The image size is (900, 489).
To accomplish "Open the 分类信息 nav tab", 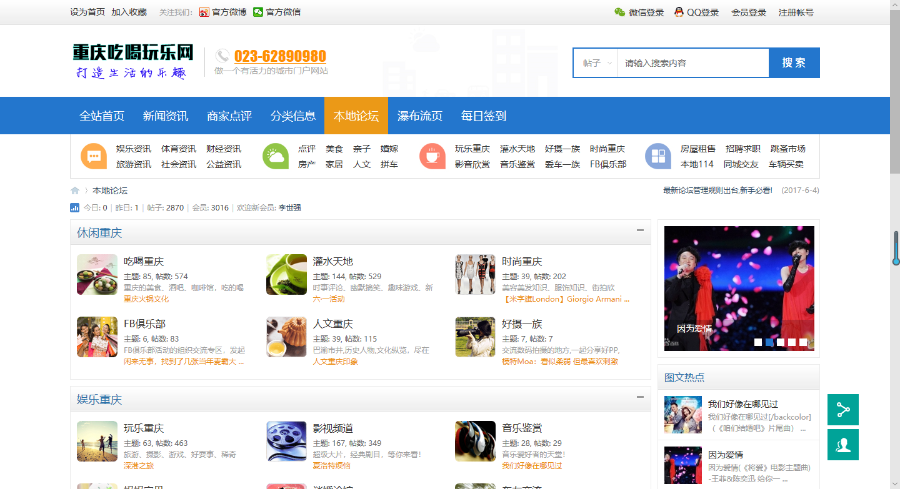I will [293, 116].
